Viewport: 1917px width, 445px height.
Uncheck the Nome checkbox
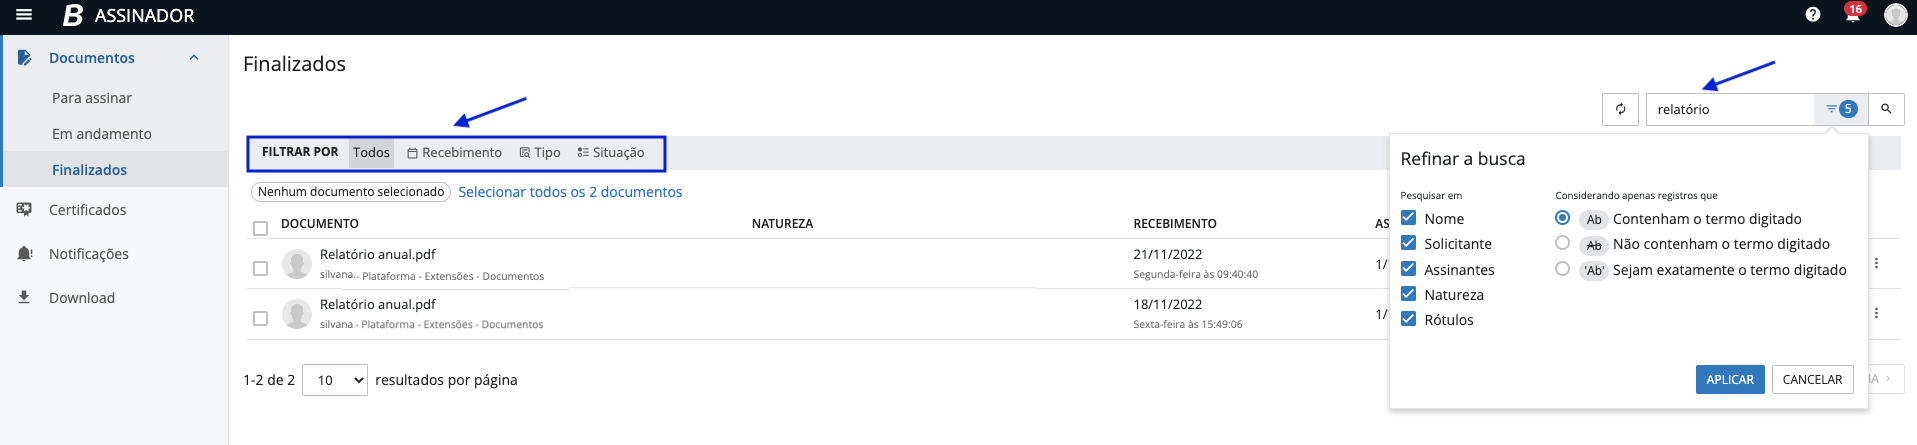point(1408,218)
